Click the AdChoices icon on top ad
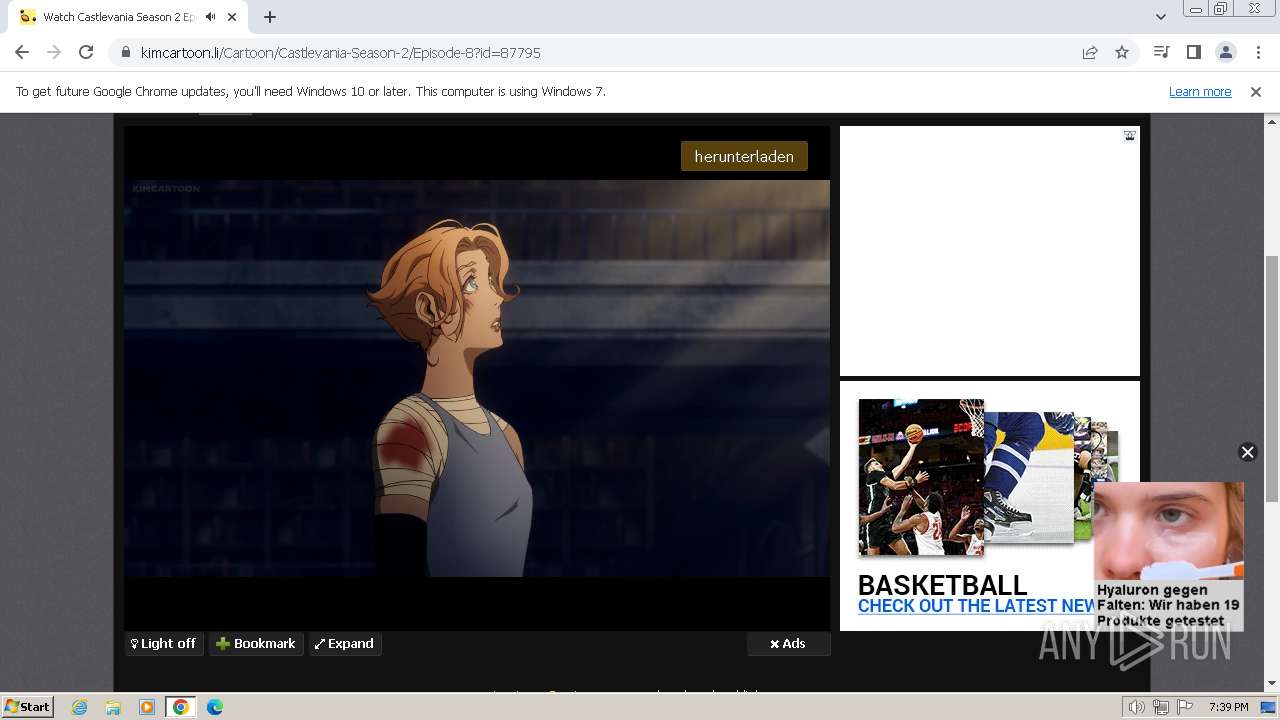The image size is (1280, 720). click(1129, 135)
